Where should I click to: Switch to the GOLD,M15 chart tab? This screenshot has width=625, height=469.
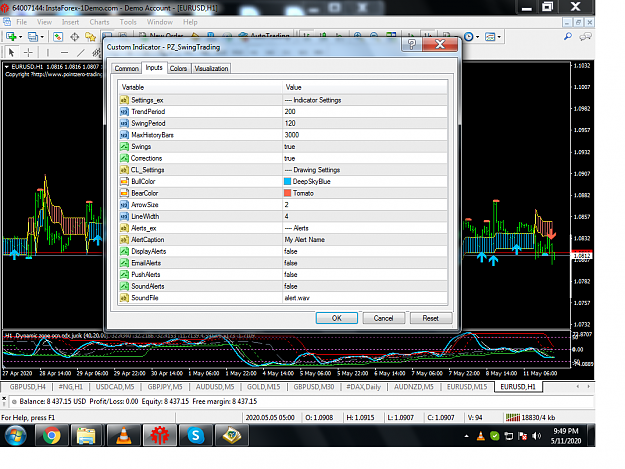tap(263, 387)
